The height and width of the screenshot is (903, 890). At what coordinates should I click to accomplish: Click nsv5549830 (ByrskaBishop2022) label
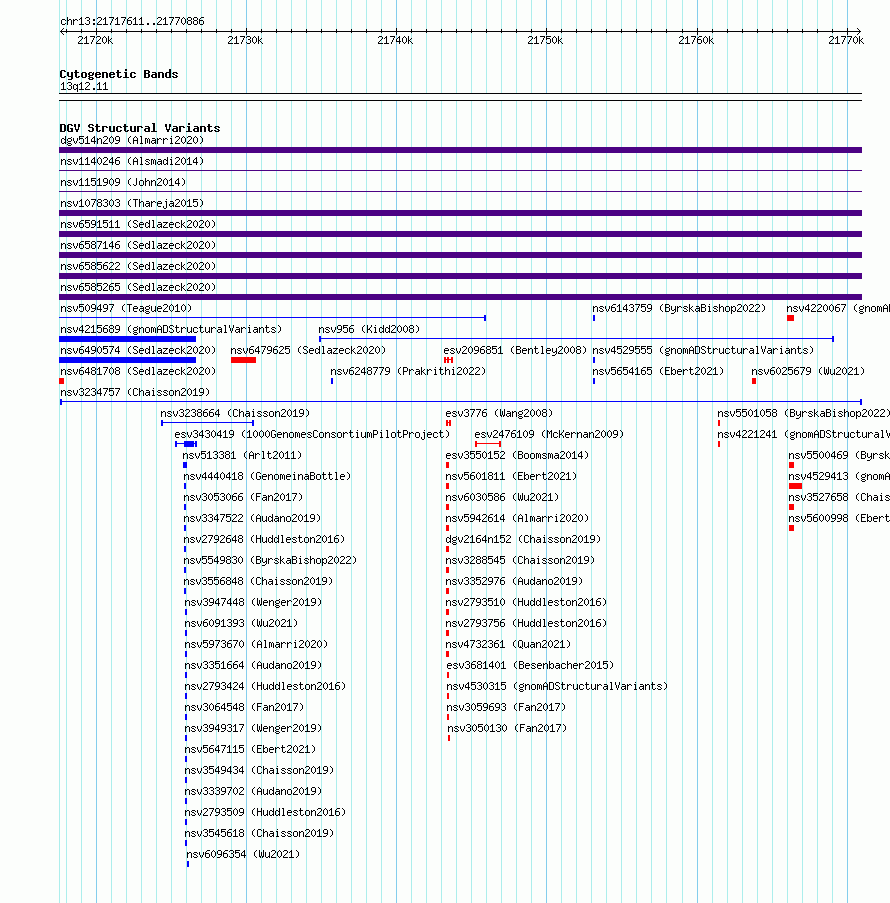tap(270, 560)
